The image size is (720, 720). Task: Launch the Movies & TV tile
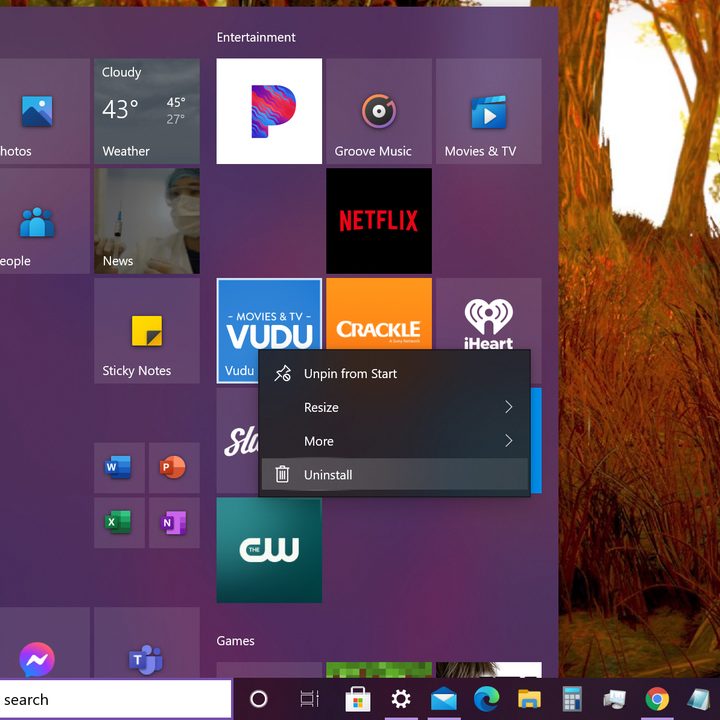(489, 111)
